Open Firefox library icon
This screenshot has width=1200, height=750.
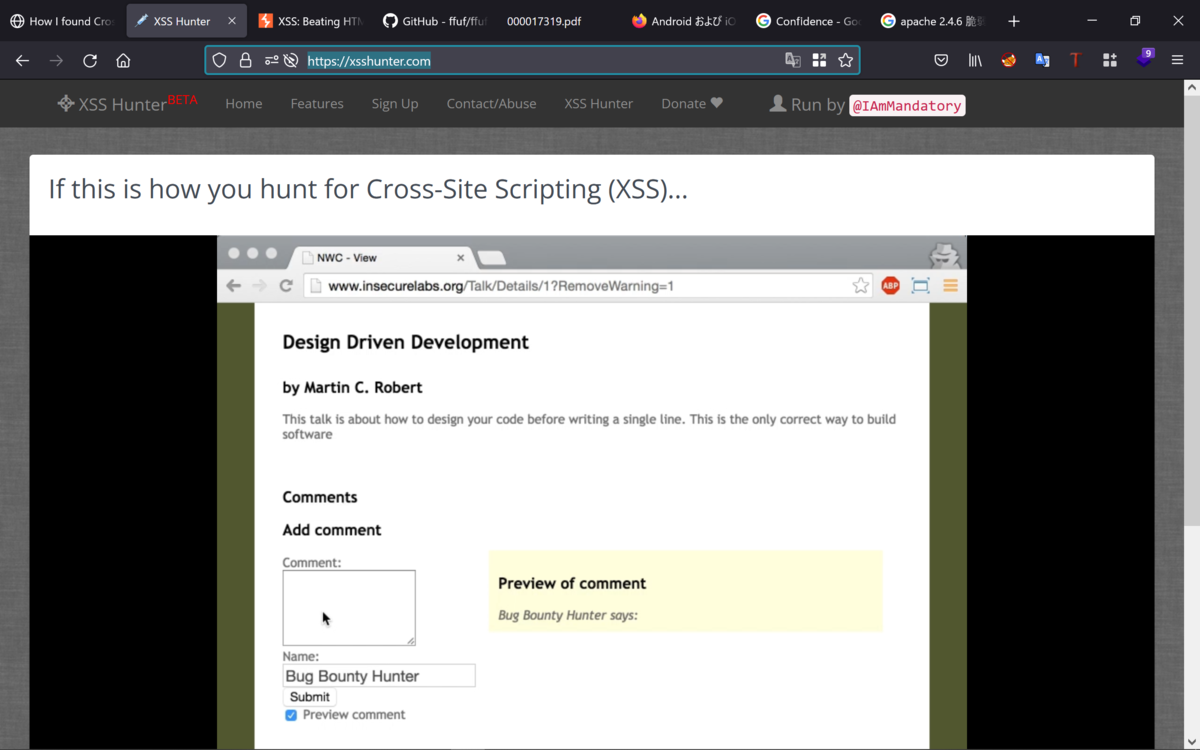[975, 61]
